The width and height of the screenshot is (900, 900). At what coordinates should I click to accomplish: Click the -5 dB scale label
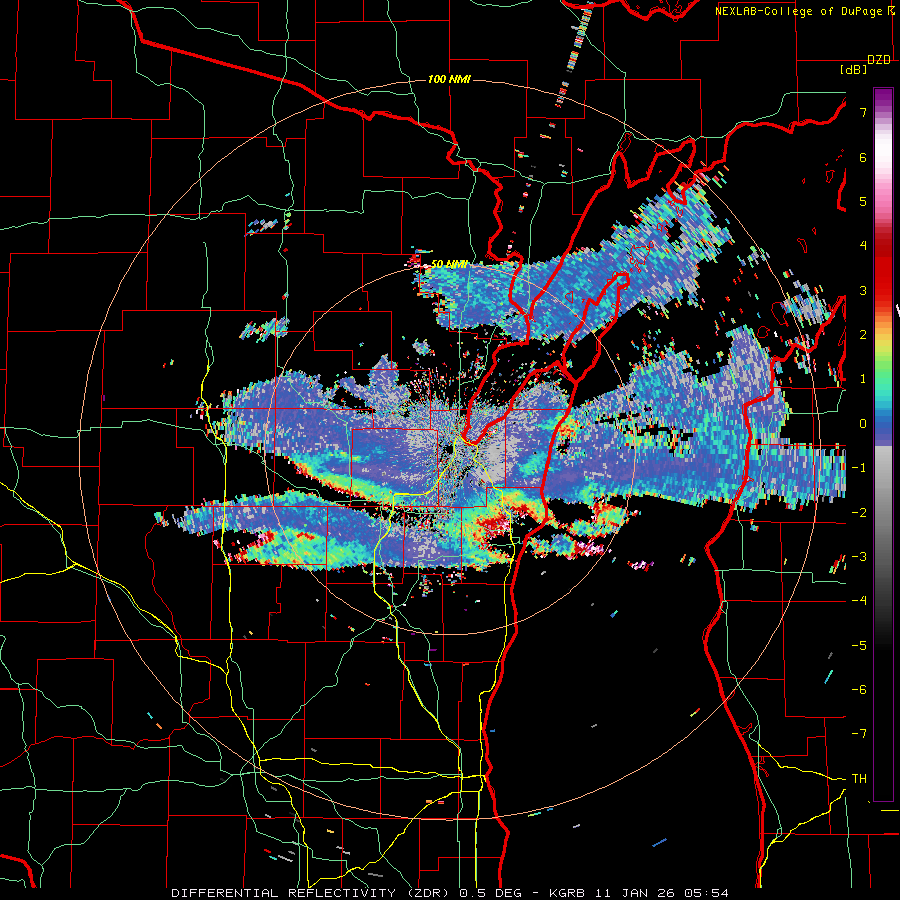tap(859, 646)
